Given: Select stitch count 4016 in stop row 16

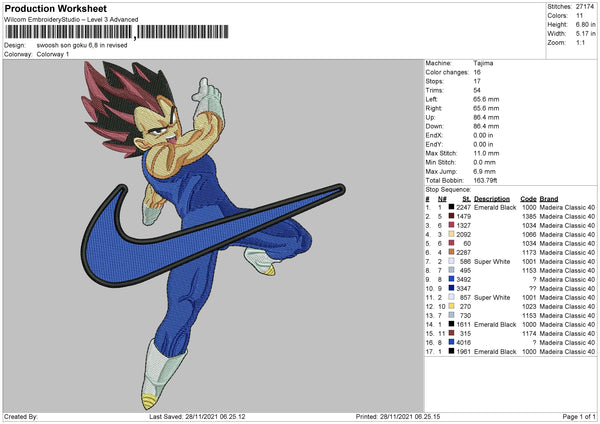Looking at the screenshot, I should pos(463,342).
